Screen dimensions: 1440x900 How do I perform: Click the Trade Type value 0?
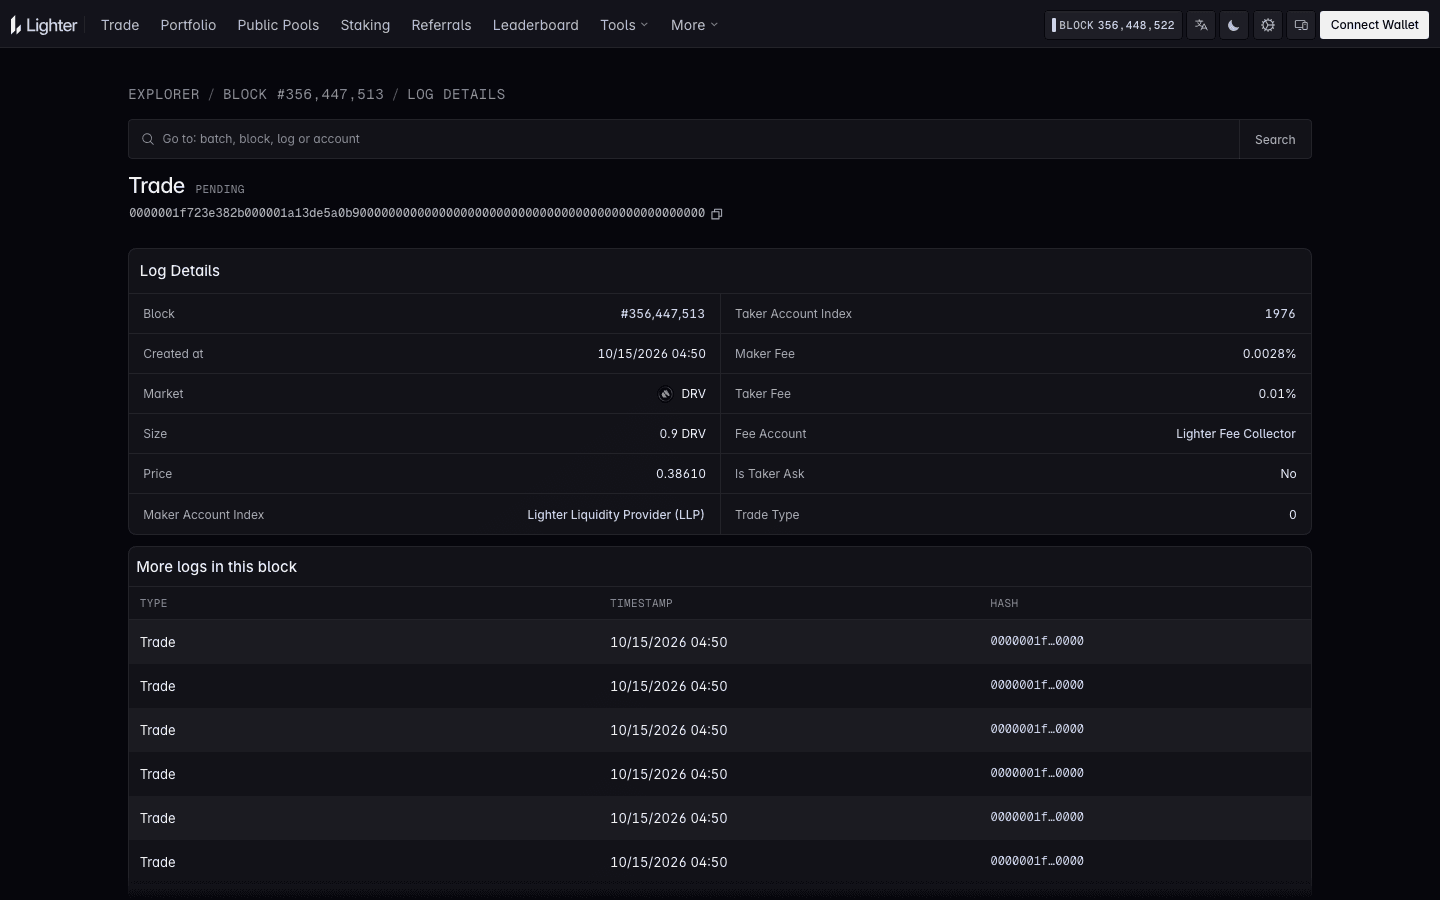tap(1292, 515)
